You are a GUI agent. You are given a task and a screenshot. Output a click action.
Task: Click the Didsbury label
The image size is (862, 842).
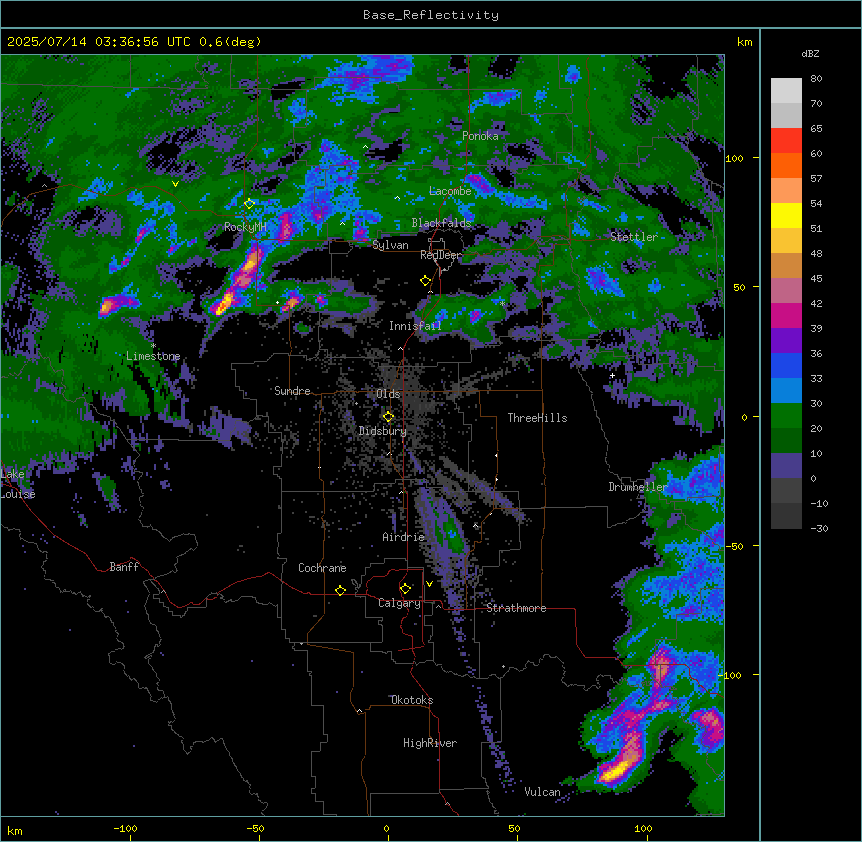click(383, 431)
